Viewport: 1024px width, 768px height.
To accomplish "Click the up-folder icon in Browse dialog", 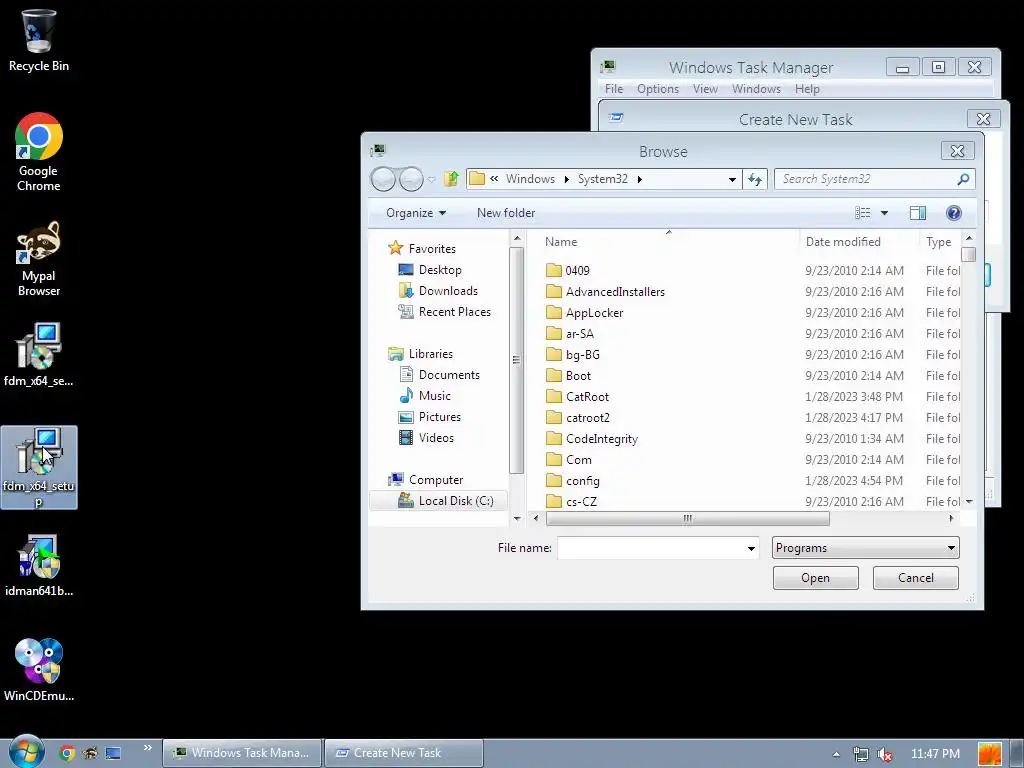I will click(451, 179).
